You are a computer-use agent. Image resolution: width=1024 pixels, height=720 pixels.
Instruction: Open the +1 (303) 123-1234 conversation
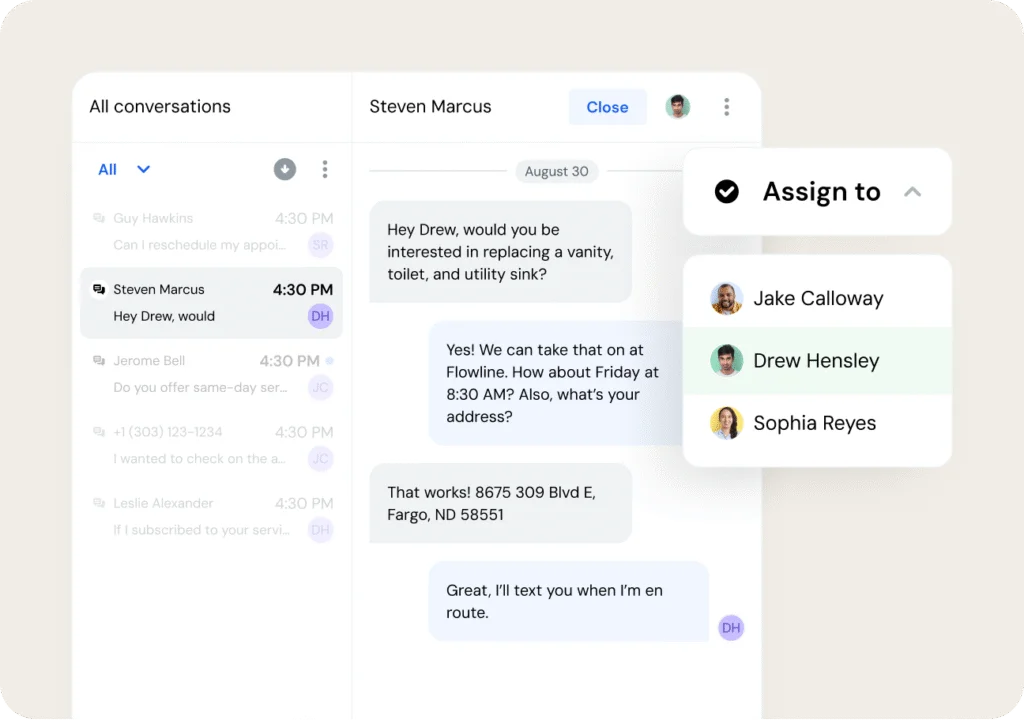point(200,445)
